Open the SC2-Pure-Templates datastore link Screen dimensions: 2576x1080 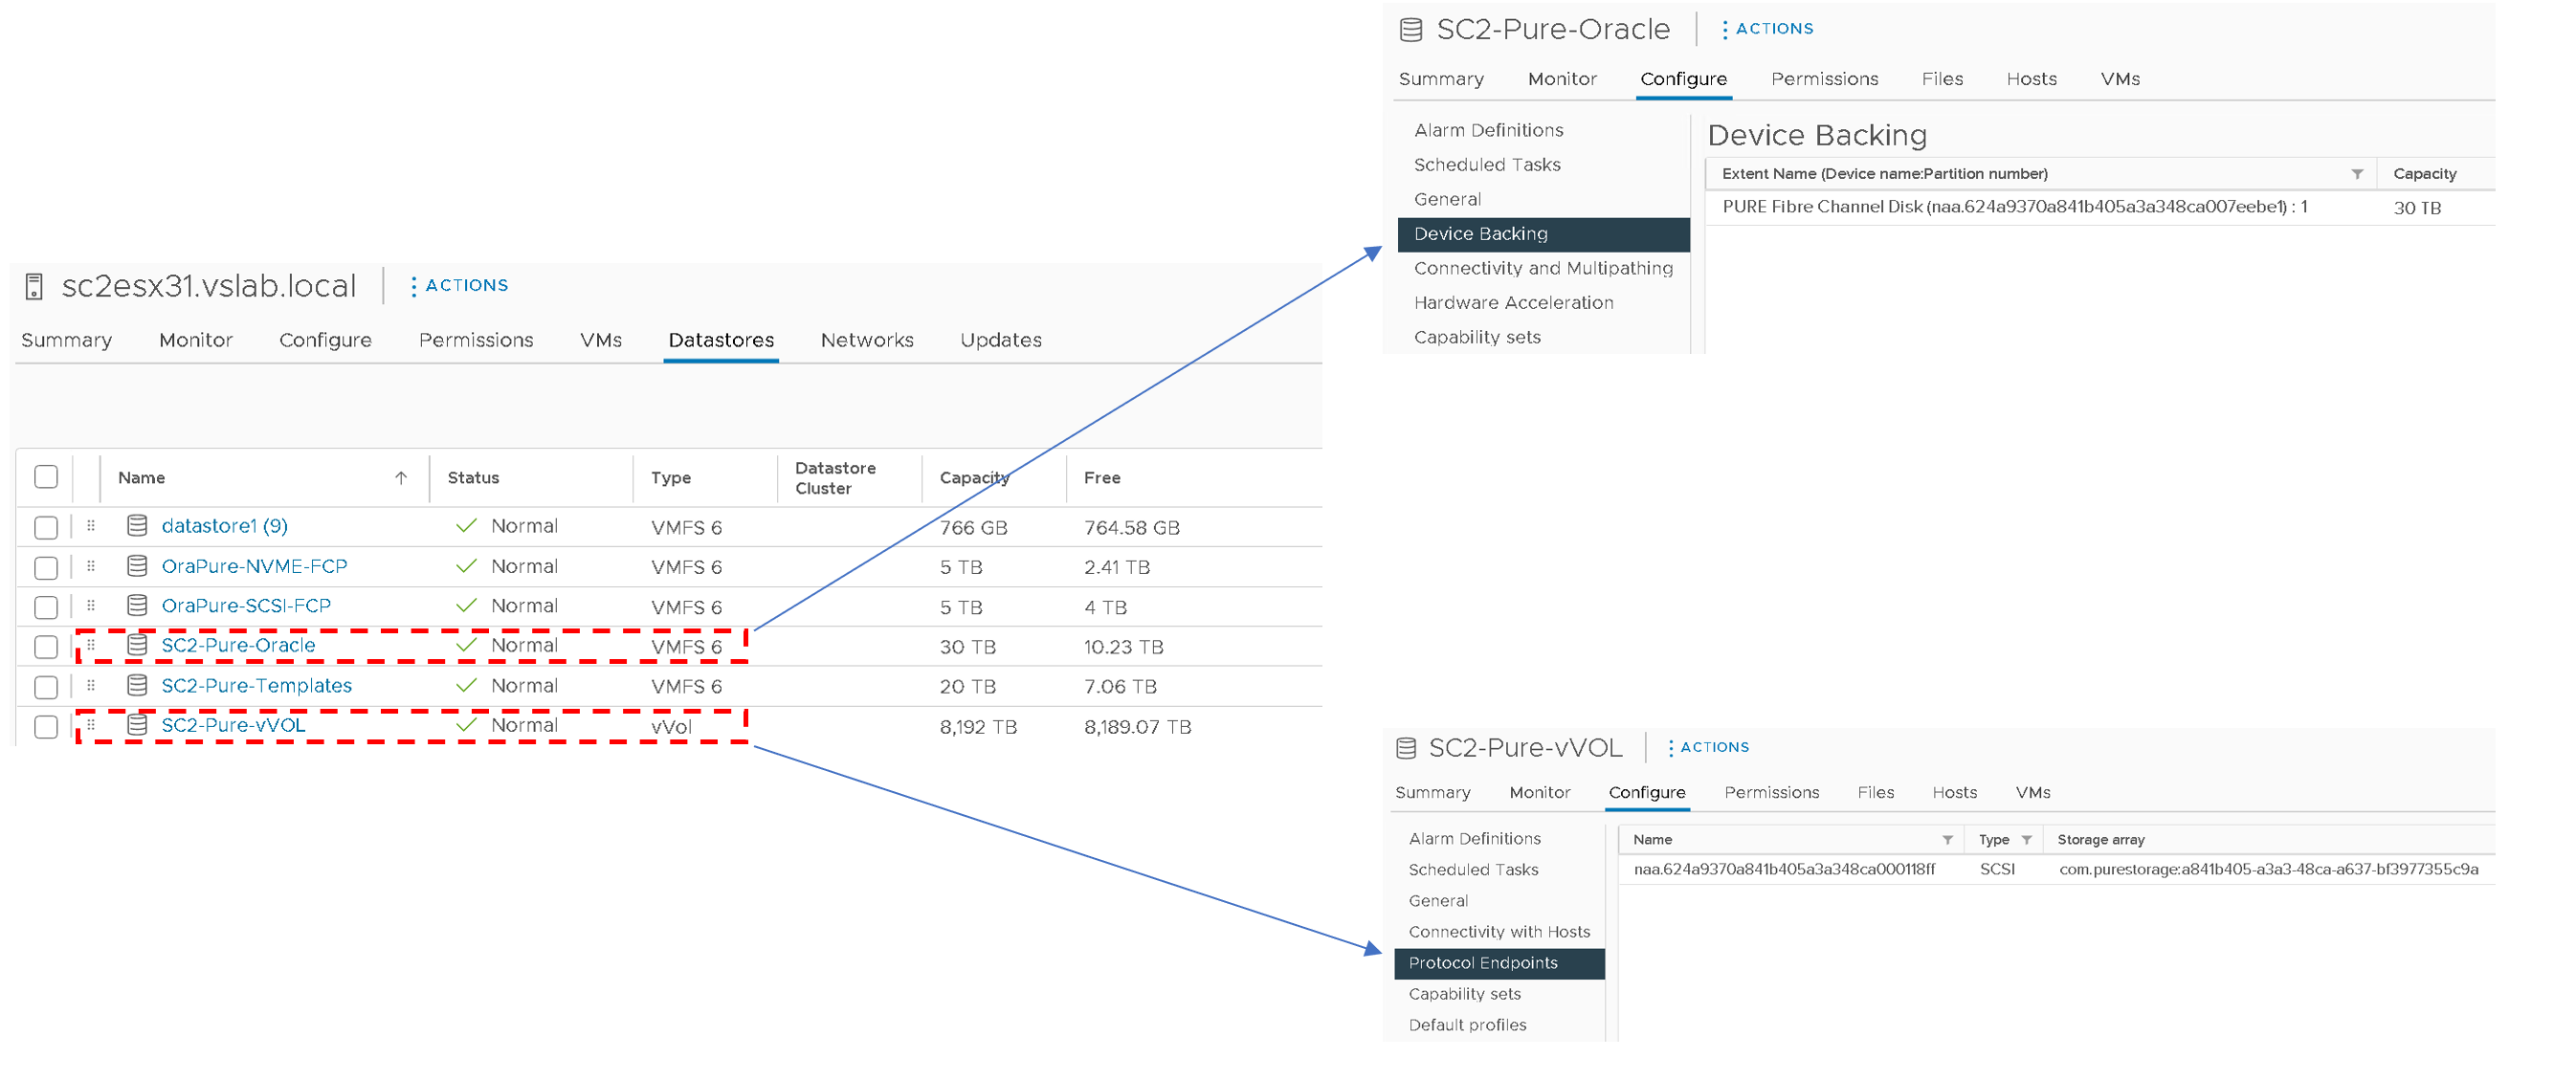coord(256,686)
